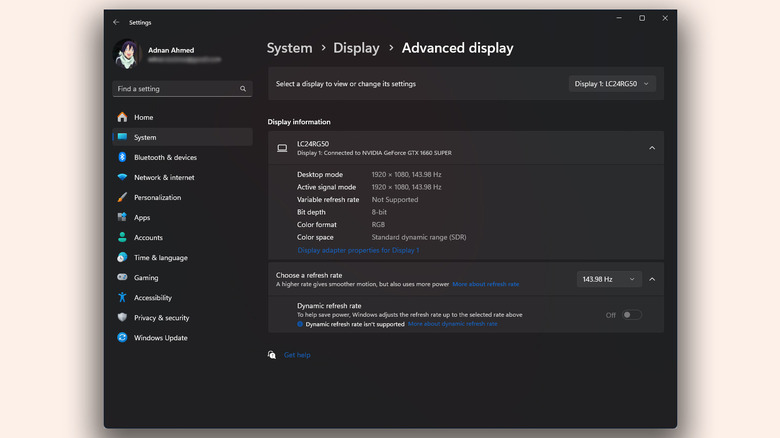Click More about refresh rate link
The image size is (780, 438).
(x=486, y=284)
